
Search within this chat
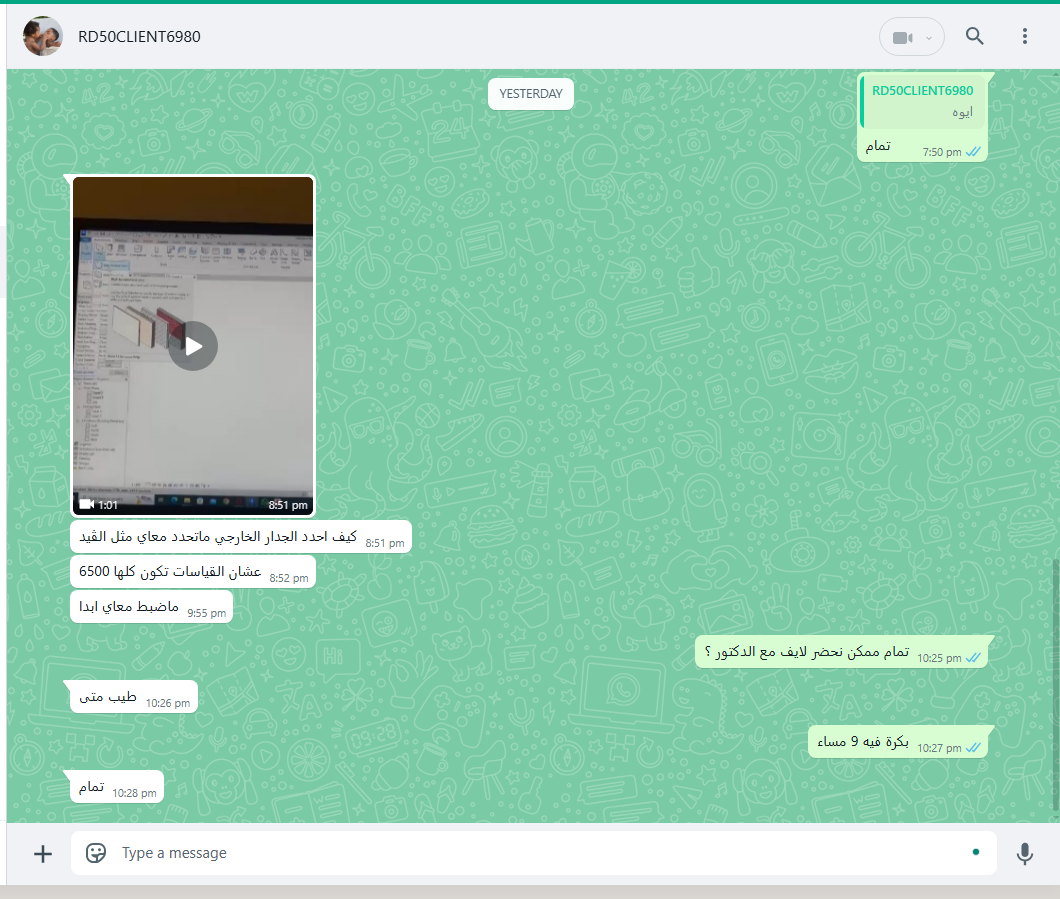pos(974,36)
